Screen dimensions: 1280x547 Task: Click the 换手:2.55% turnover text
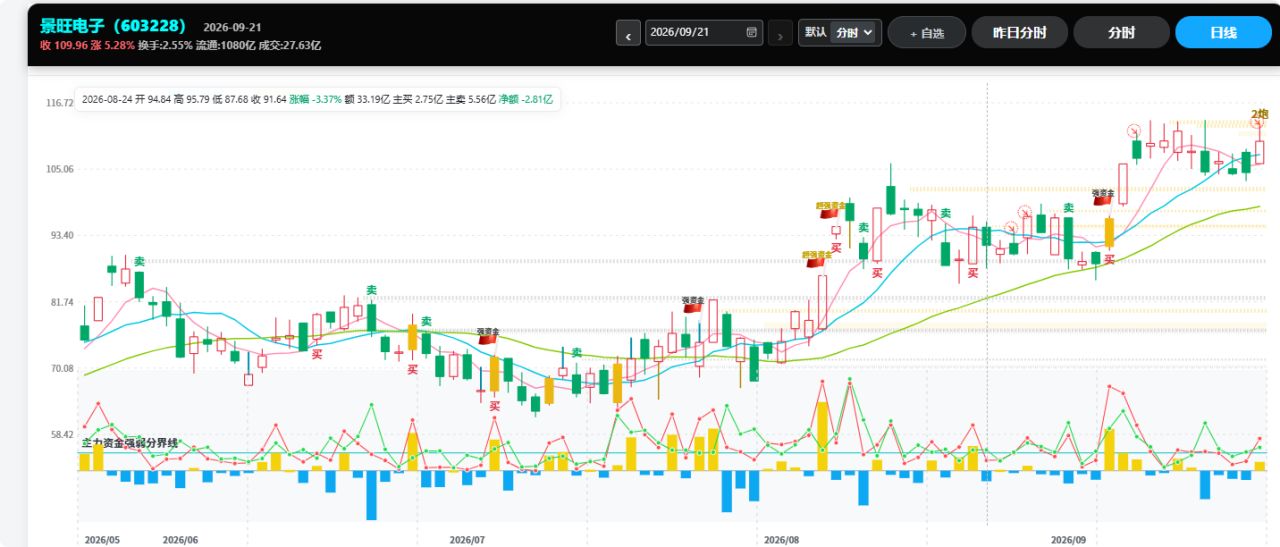click(167, 45)
